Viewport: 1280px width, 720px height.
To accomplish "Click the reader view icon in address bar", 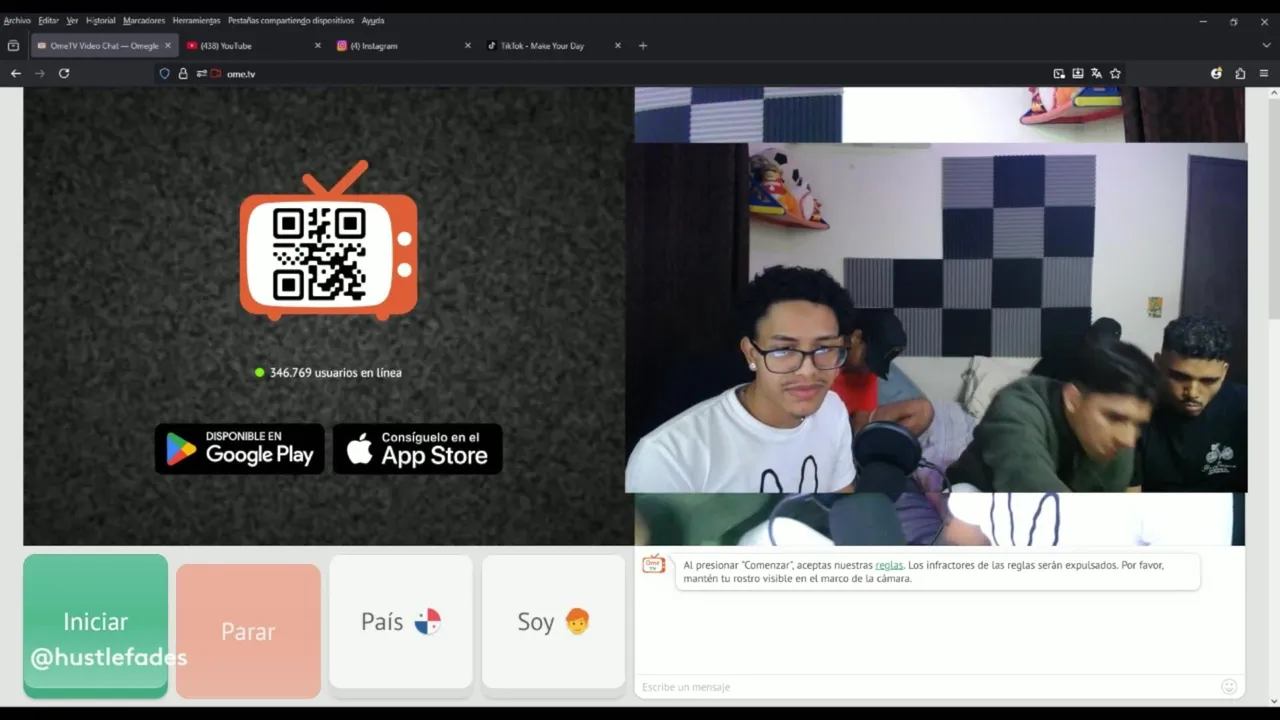I will coord(1078,73).
